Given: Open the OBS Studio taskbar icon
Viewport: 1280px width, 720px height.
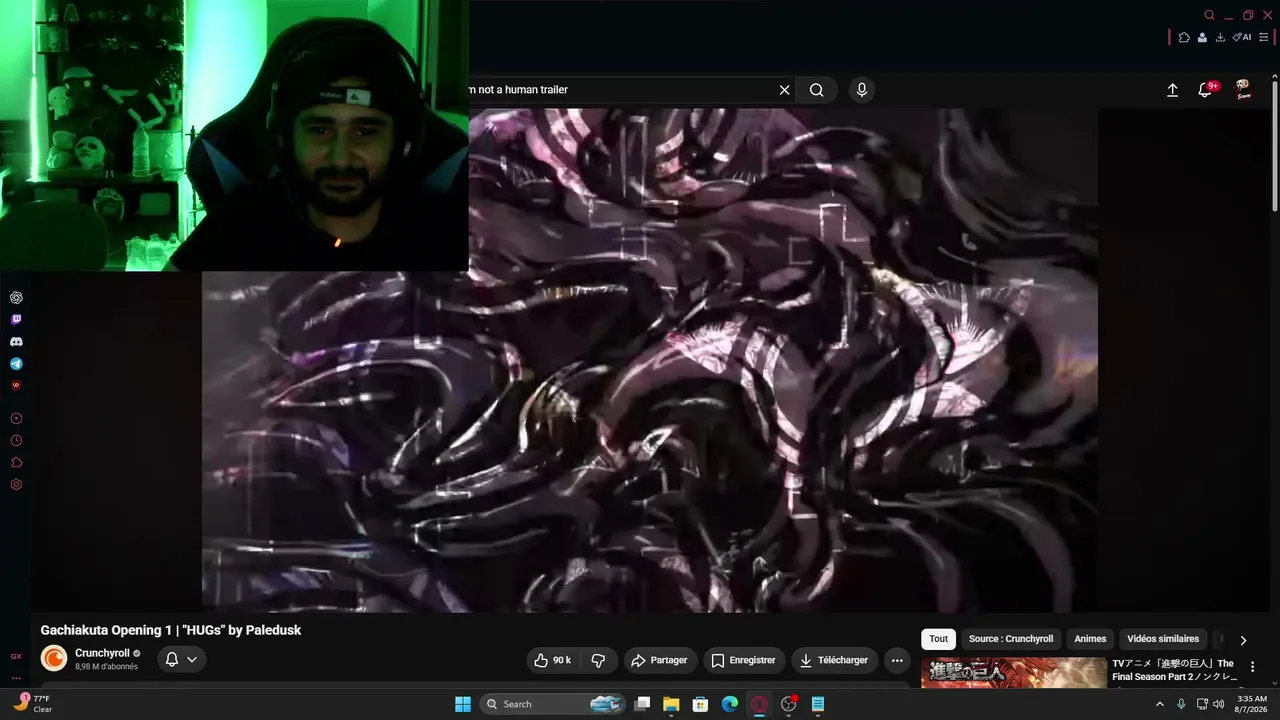Looking at the screenshot, I should pyautogui.click(x=789, y=704).
